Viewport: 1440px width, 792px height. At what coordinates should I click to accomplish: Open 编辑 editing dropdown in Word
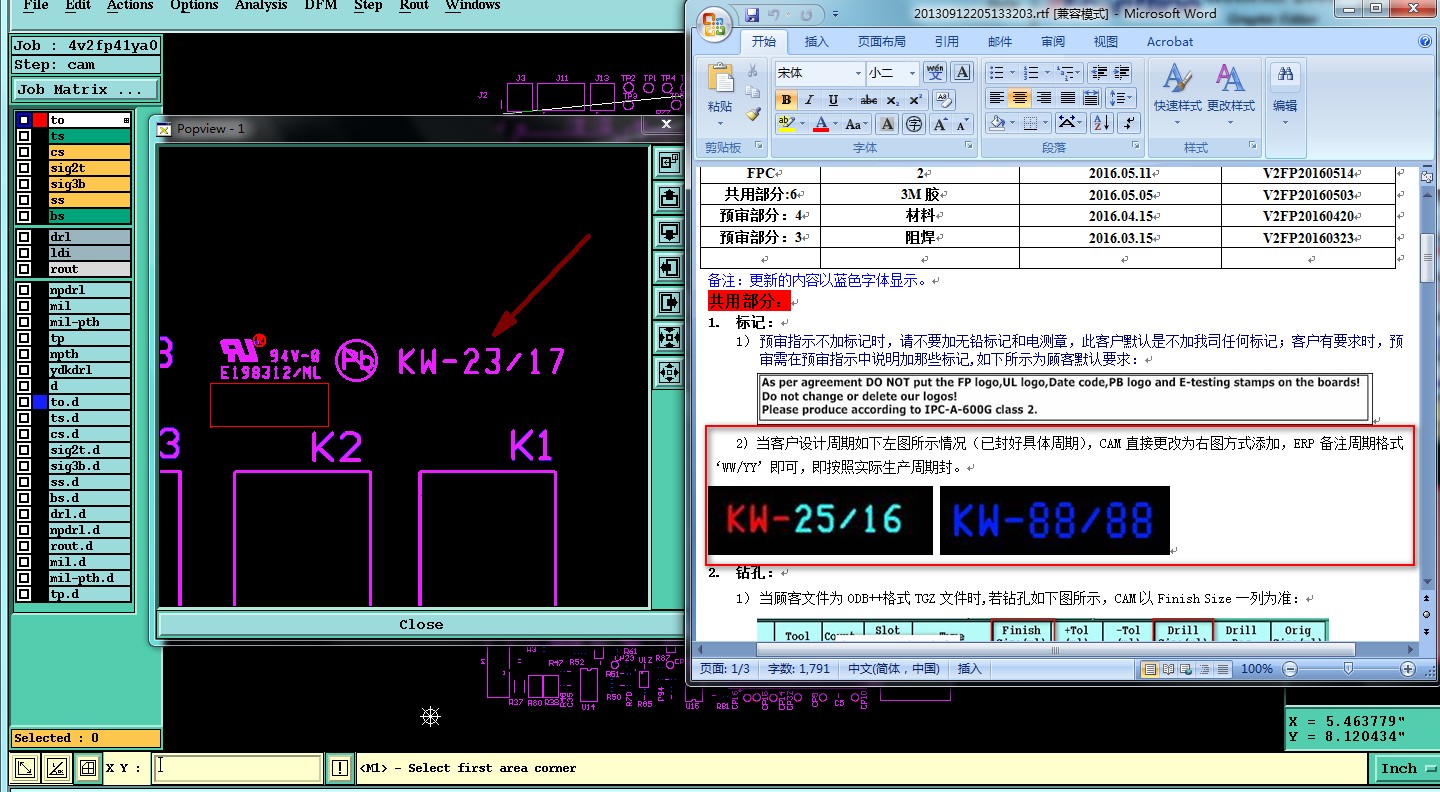[x=1285, y=95]
